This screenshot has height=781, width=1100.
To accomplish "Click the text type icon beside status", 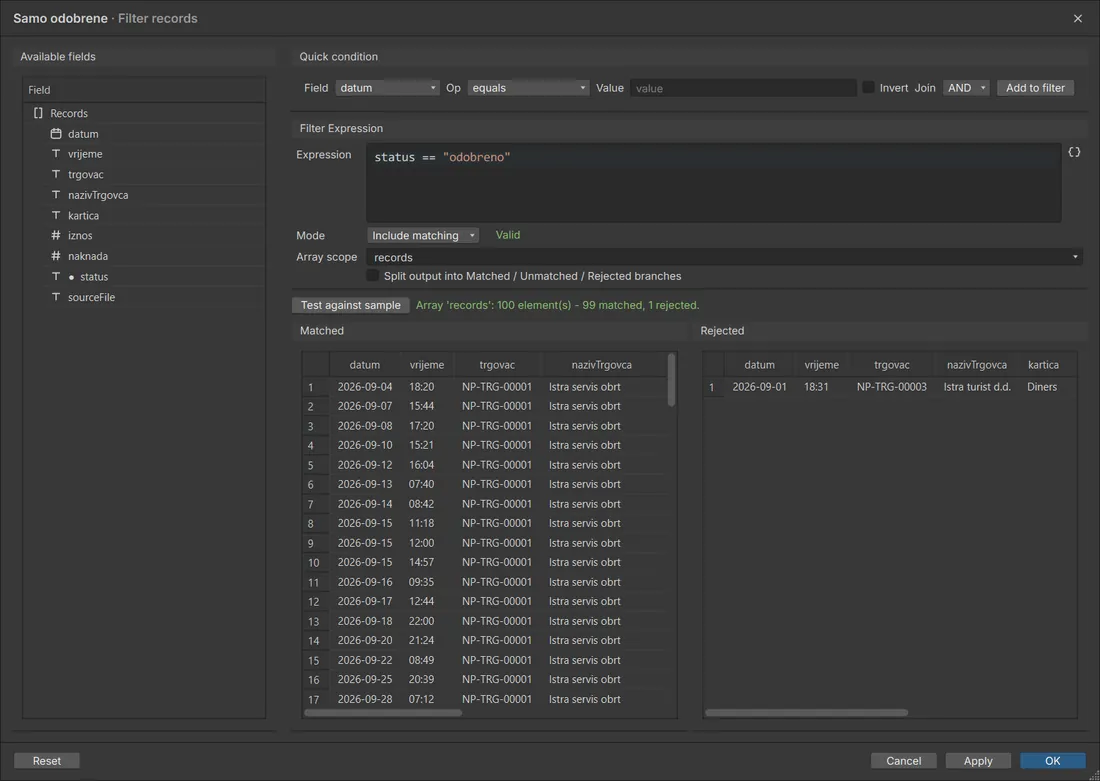I will click(56, 276).
